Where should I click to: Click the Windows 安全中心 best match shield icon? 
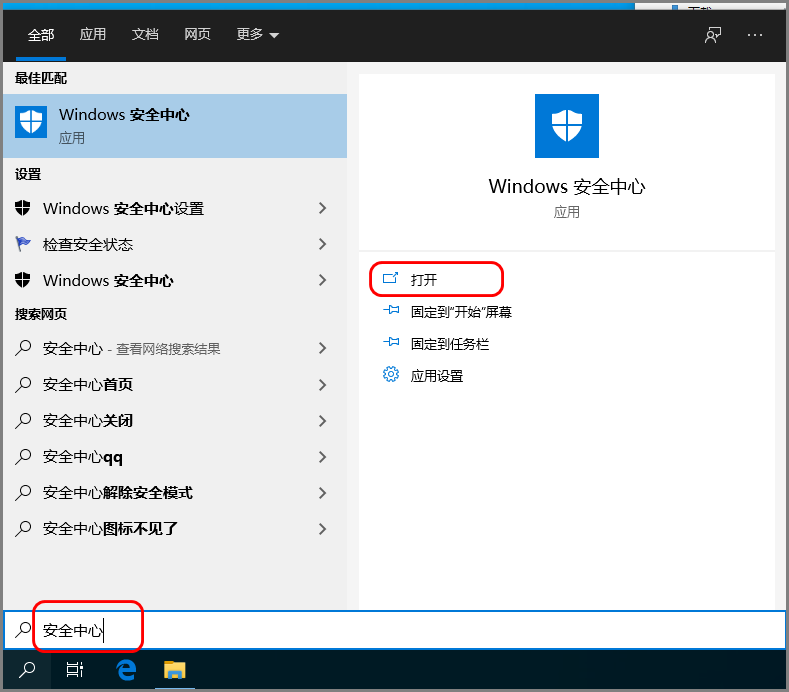(x=31, y=122)
